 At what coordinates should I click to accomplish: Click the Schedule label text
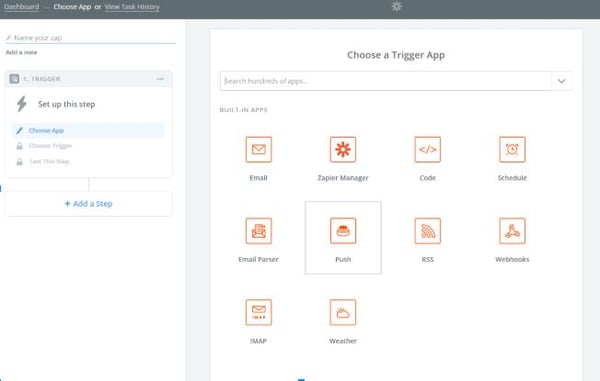pos(512,178)
